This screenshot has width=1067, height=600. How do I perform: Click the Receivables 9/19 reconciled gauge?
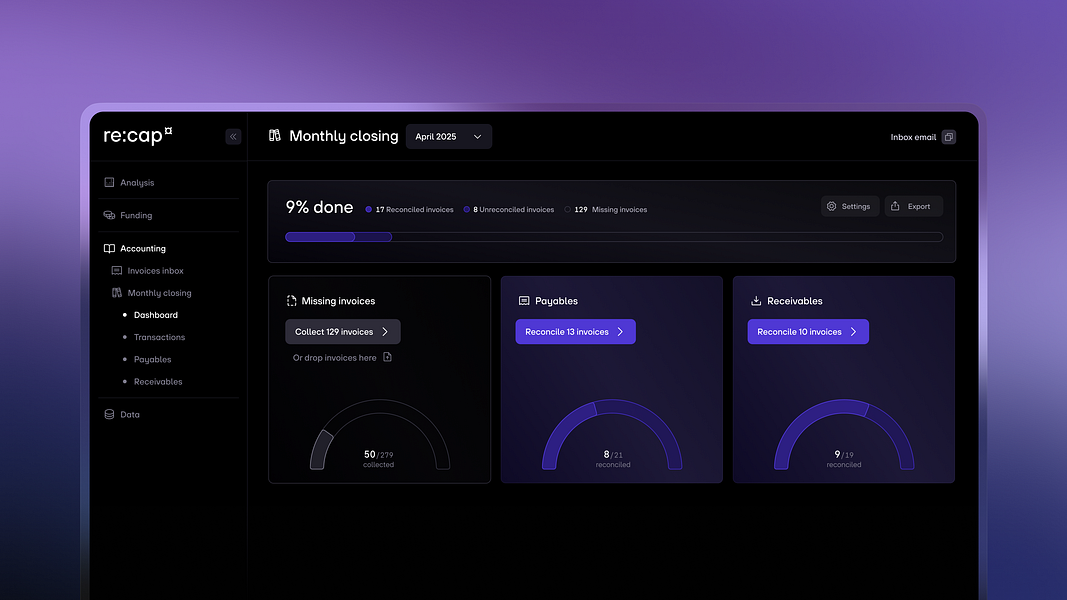[x=844, y=435]
